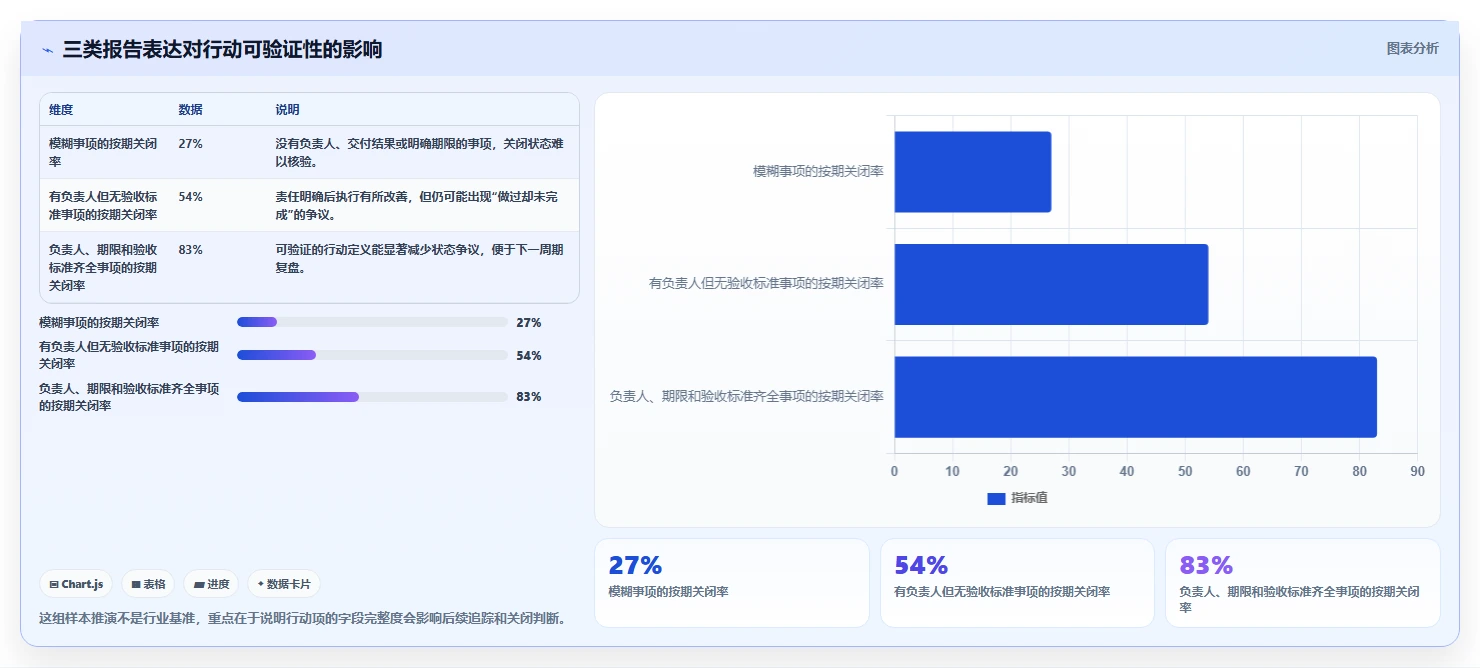Click the main title 三类报告表达对行动可验证性的影响
Screen dimensions: 1480x668
[x=222, y=50]
